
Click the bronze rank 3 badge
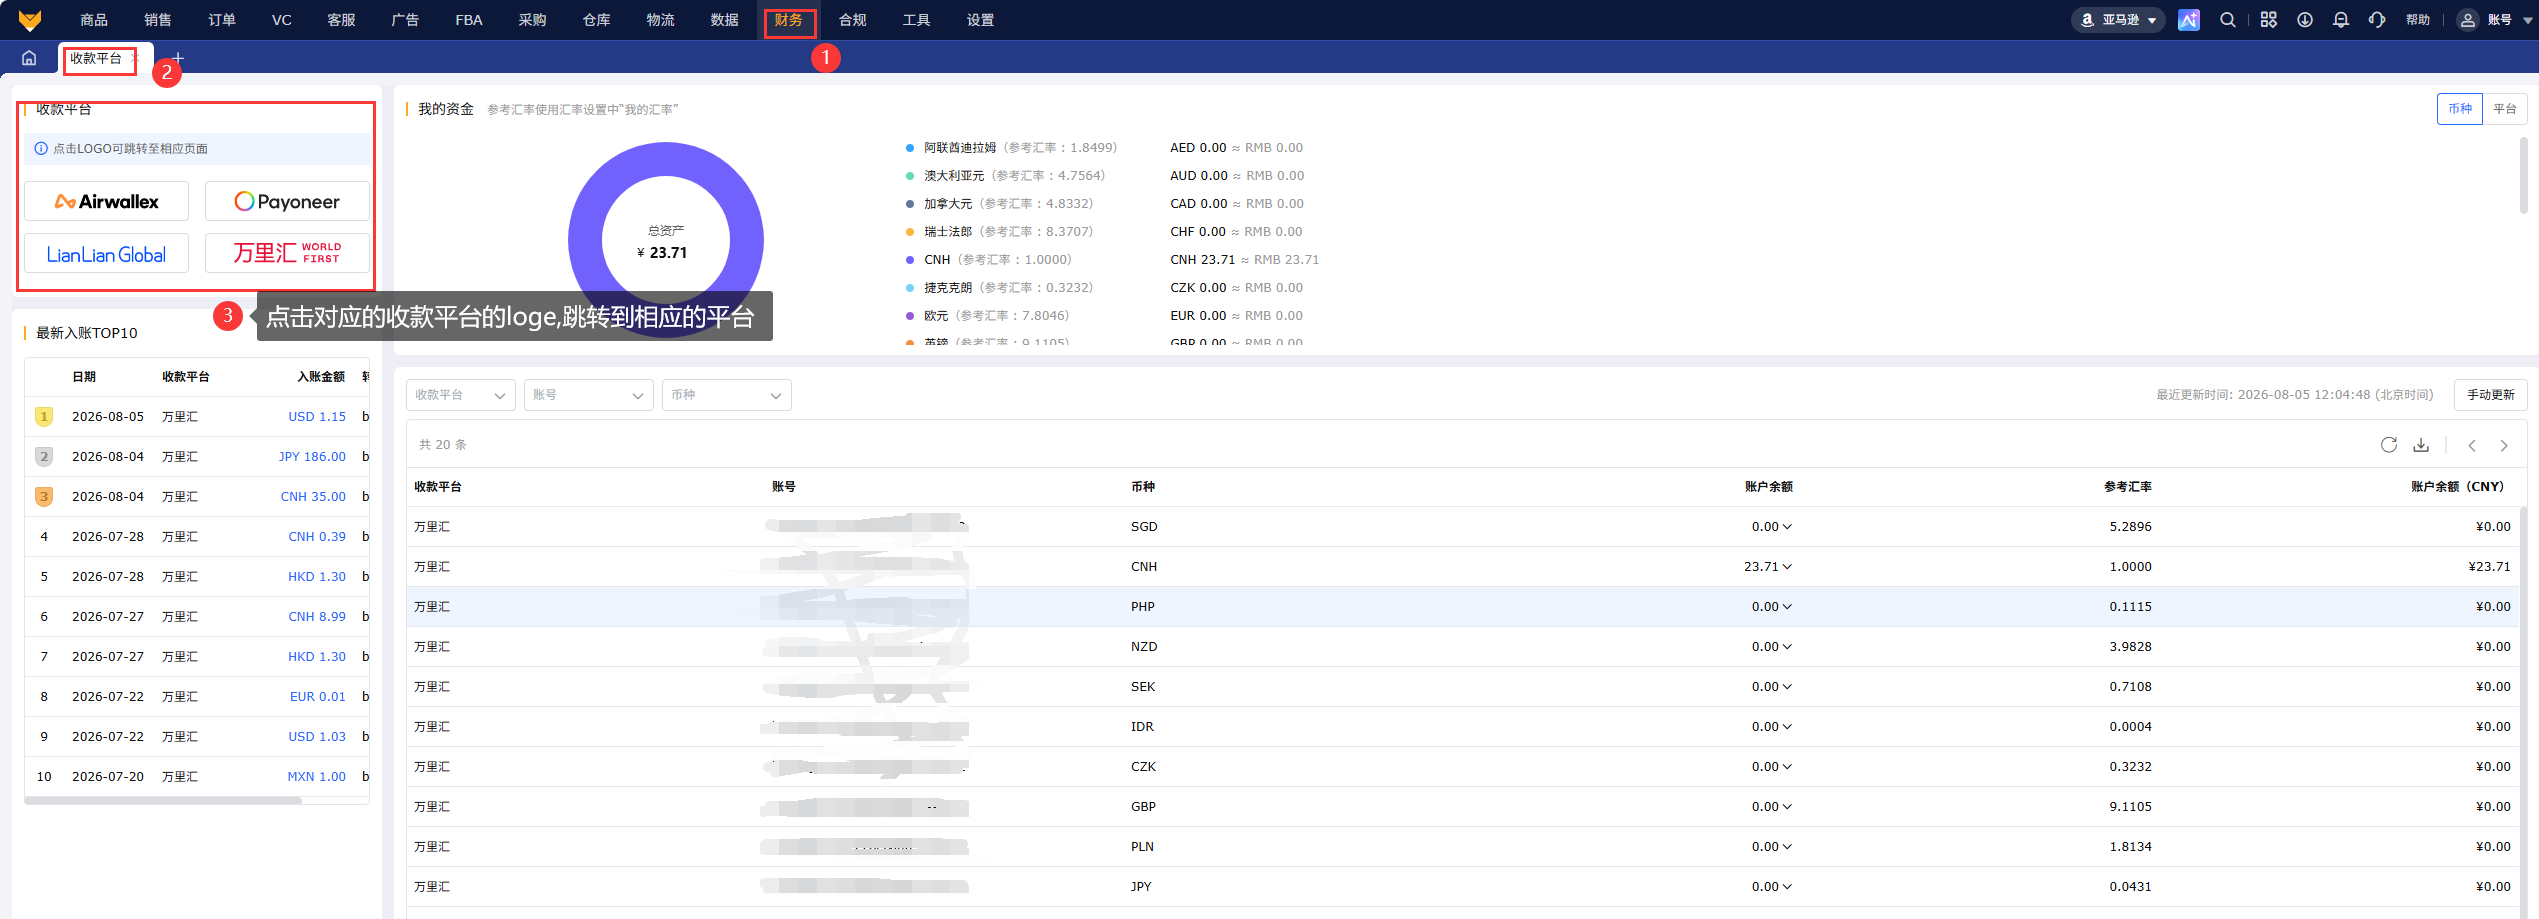click(x=44, y=497)
